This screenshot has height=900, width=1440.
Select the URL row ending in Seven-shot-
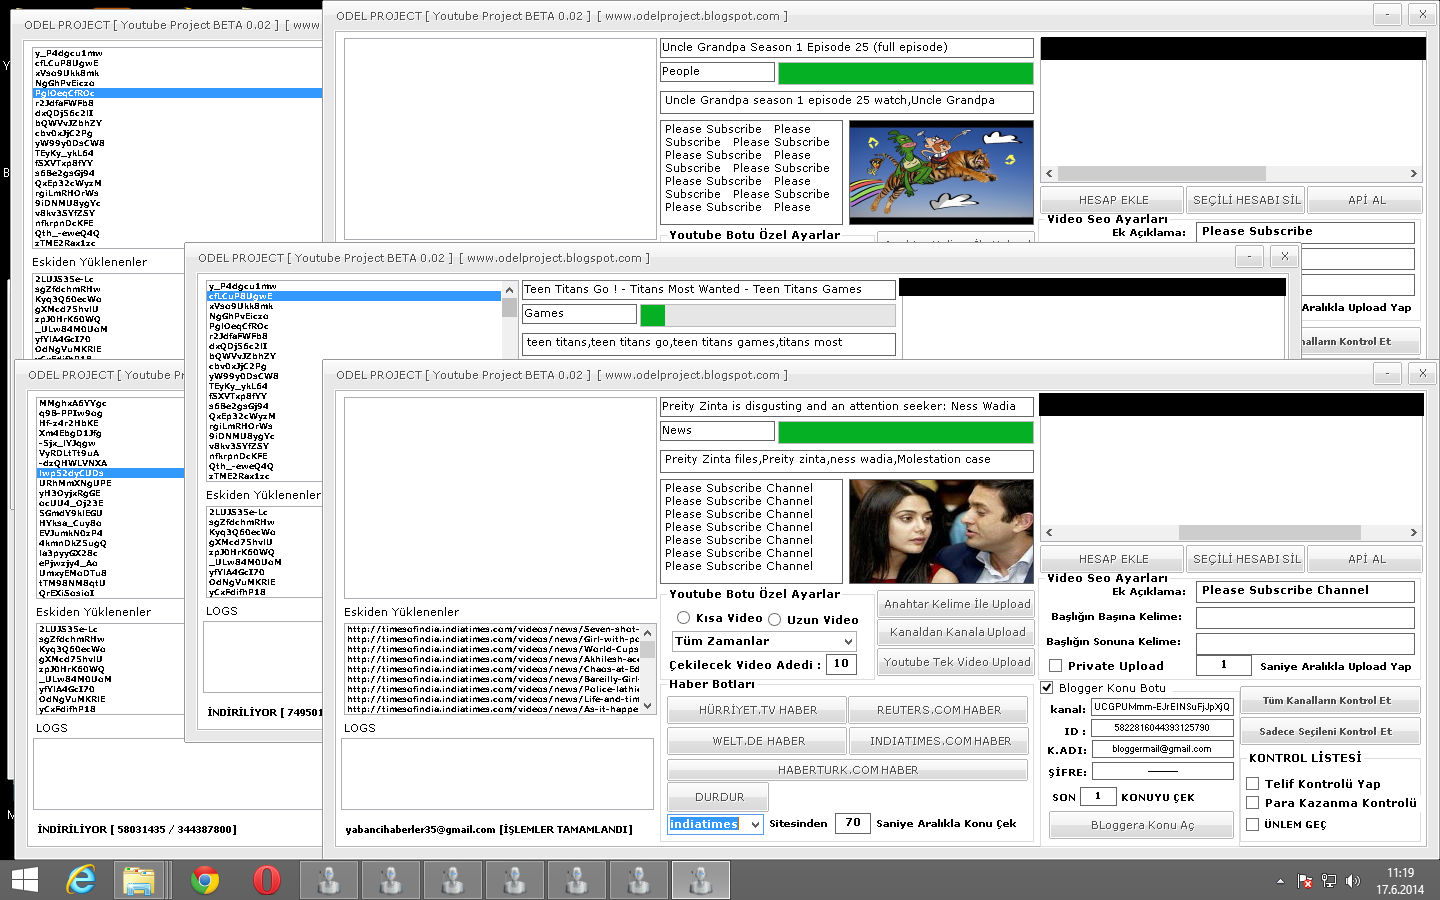pyautogui.click(x=493, y=629)
